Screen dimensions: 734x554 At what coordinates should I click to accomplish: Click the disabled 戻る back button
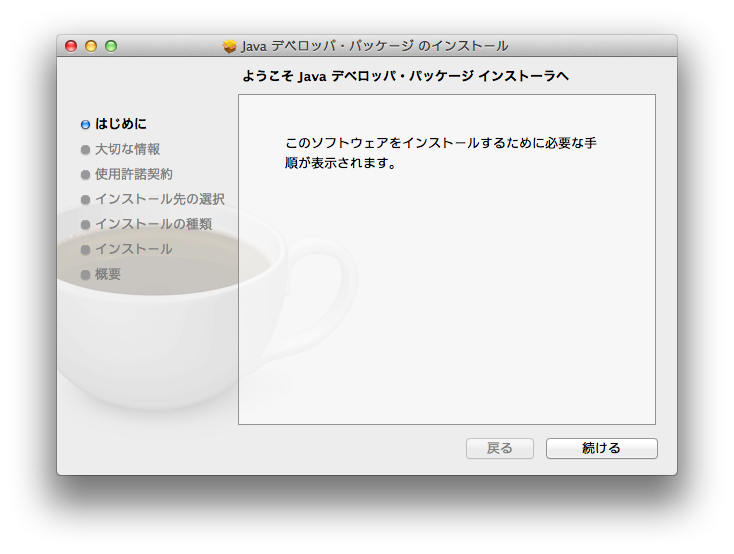click(499, 448)
